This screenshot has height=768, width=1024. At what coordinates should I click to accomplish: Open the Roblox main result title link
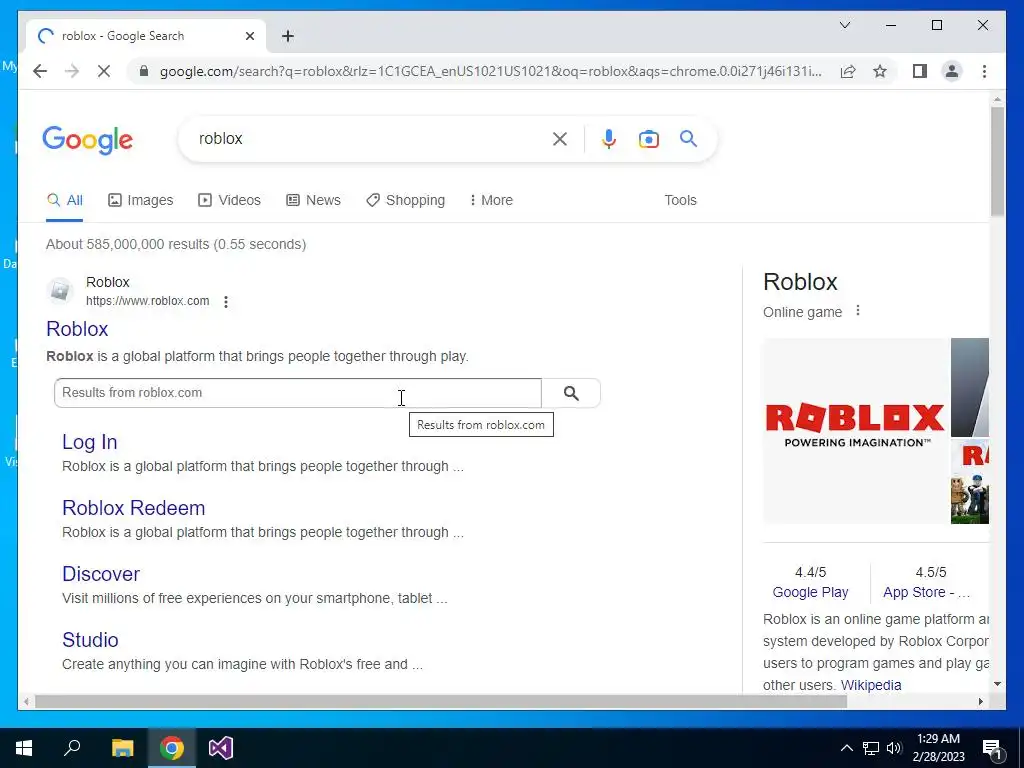(x=77, y=328)
